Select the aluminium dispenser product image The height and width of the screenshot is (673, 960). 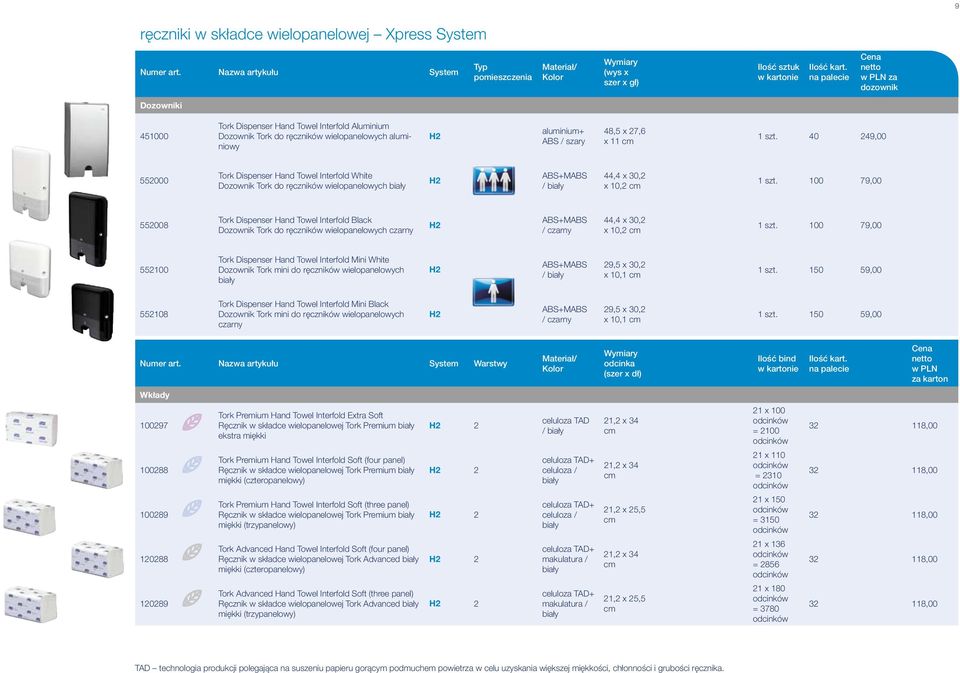(86, 140)
